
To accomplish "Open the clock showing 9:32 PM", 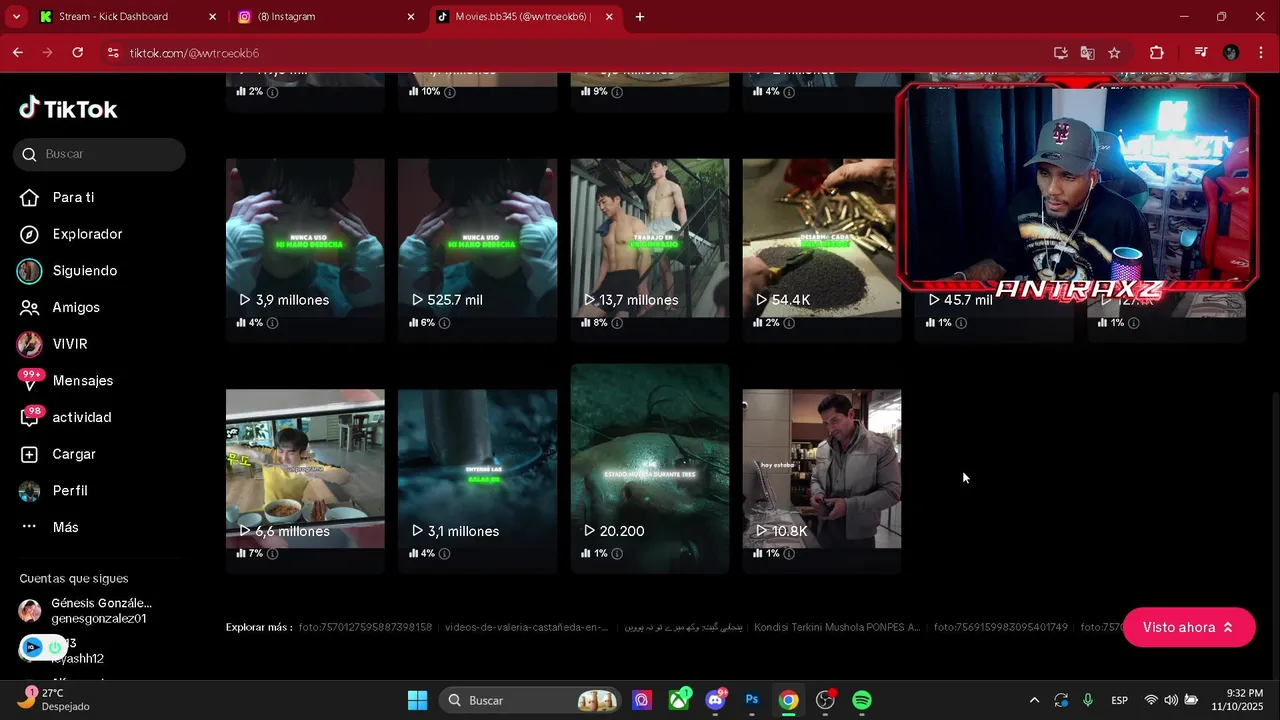I will click(x=1237, y=700).
